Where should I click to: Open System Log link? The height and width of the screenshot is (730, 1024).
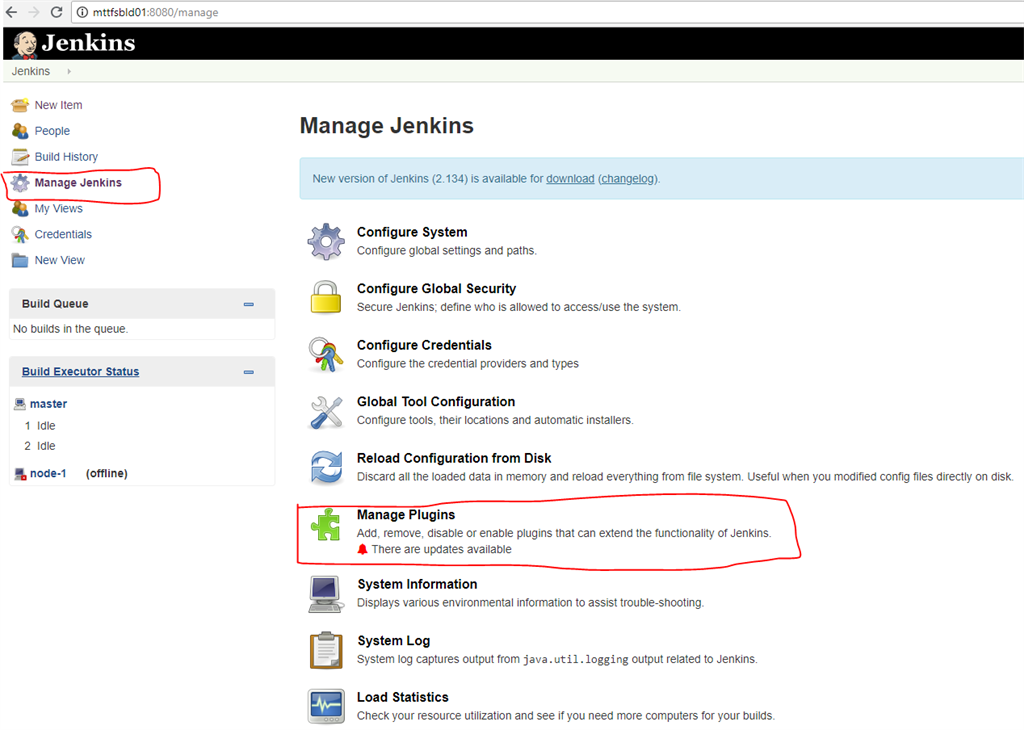pyautogui.click(x=393, y=641)
